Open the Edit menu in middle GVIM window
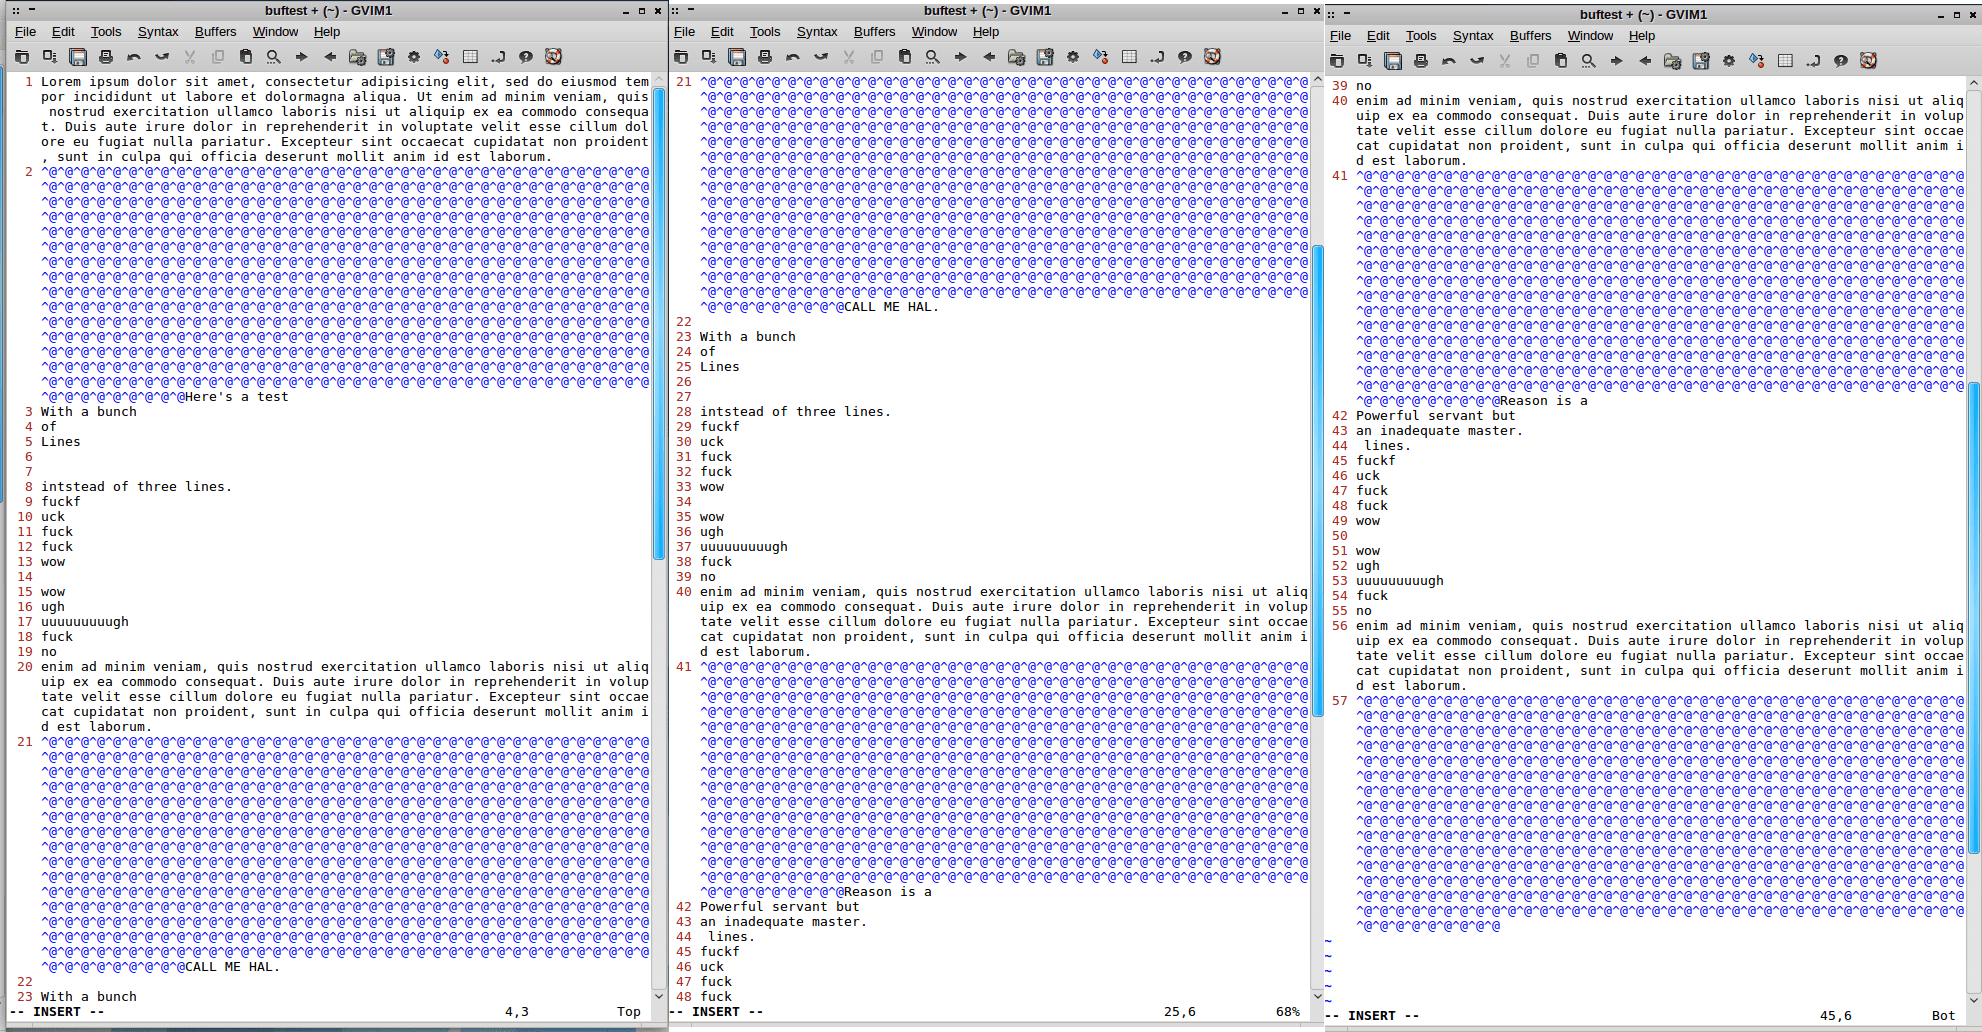Screen dimensions: 1982x1032 (x=722, y=32)
